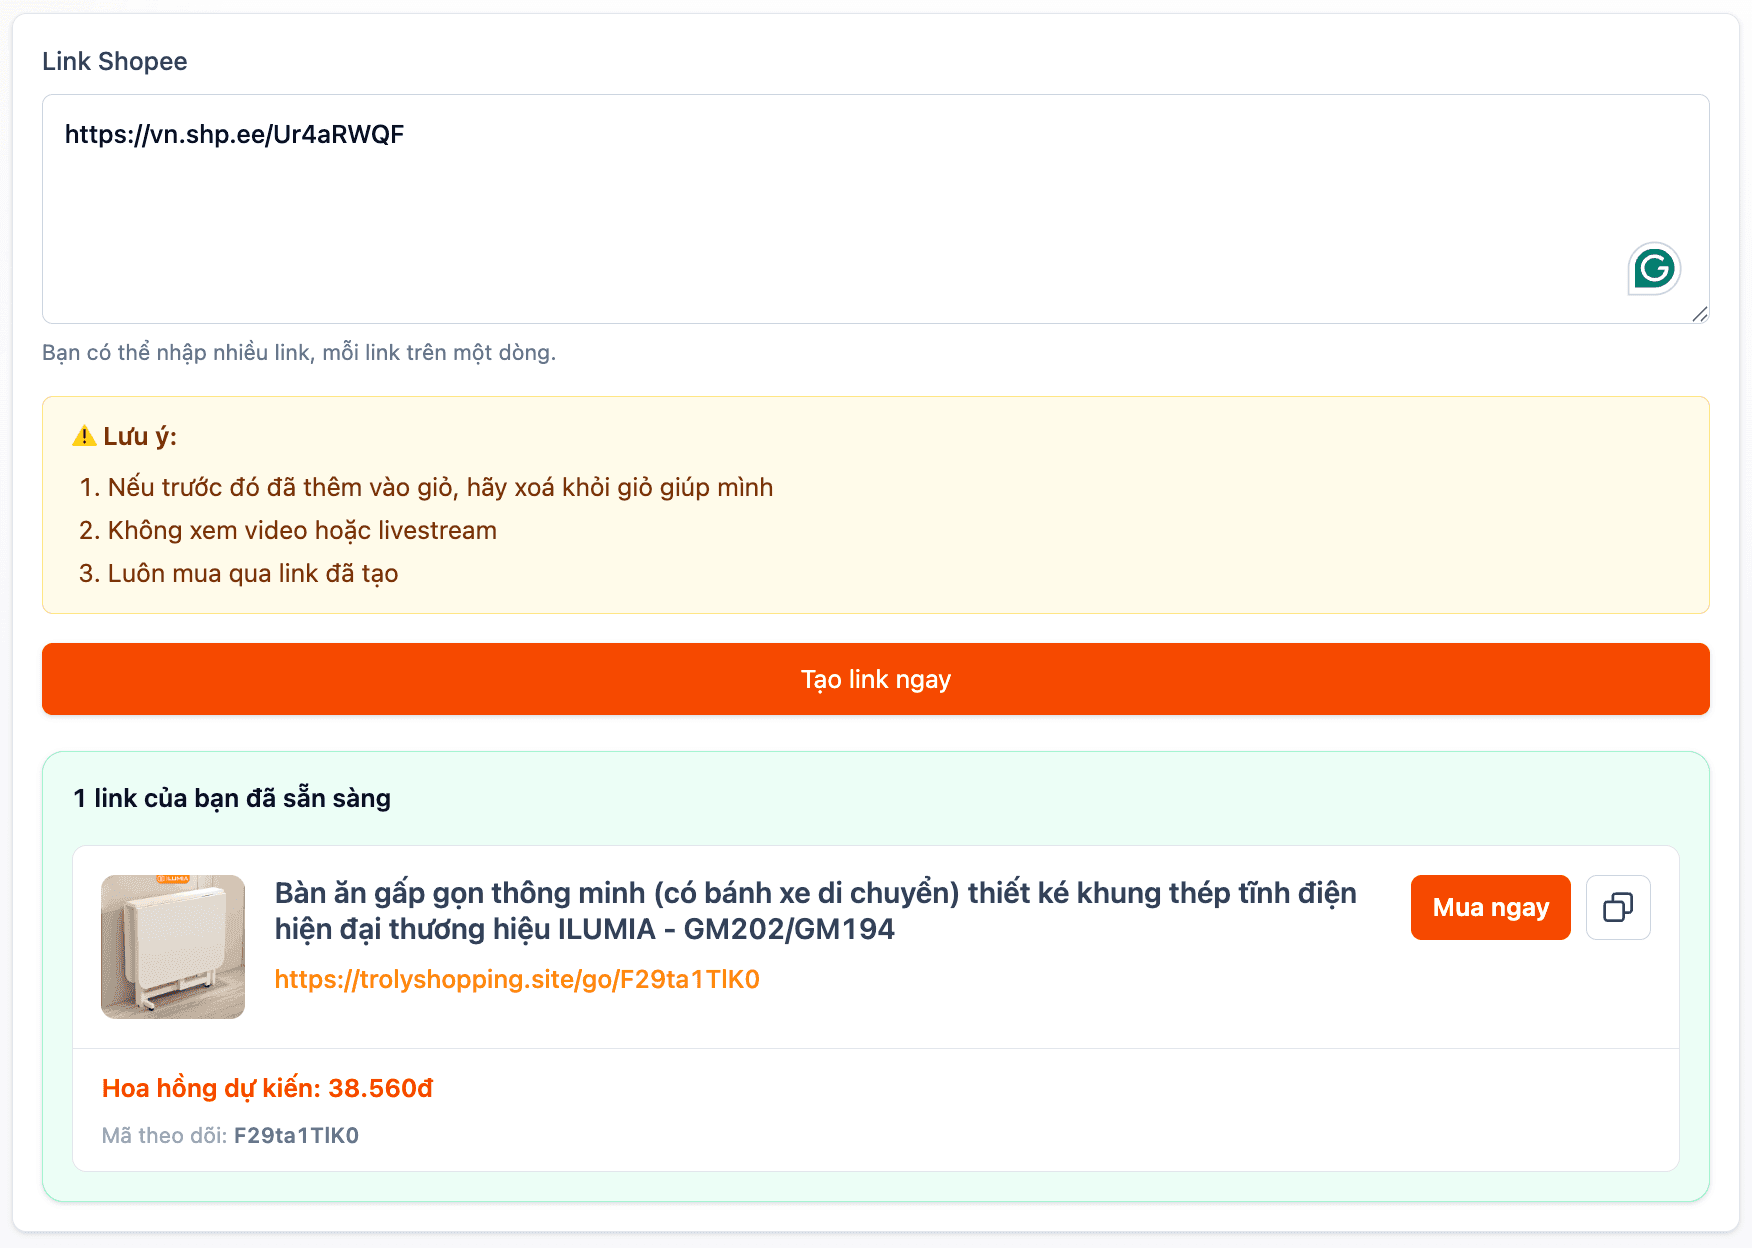Viewport: 1752px width, 1248px height.
Task: Select the tracking code F29ta1TlK0
Action: click(x=296, y=1136)
